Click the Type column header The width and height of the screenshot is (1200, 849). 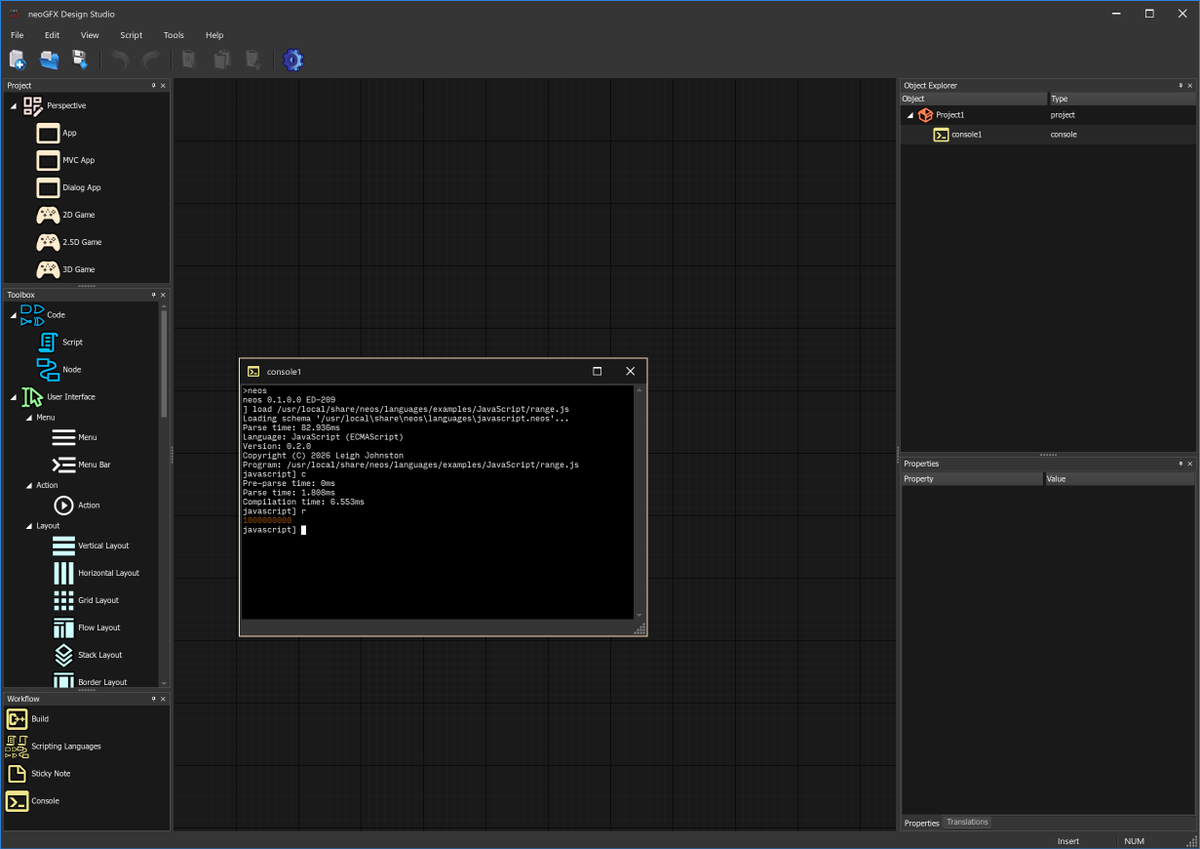1122,99
